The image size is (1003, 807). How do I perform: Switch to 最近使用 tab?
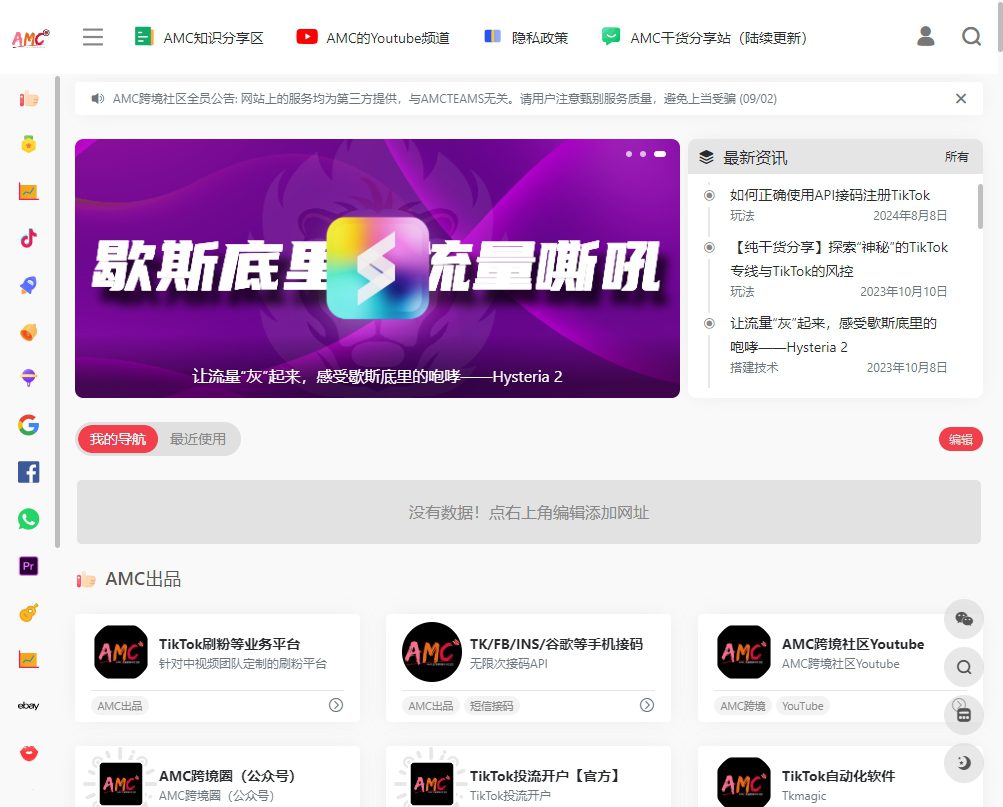[198, 439]
